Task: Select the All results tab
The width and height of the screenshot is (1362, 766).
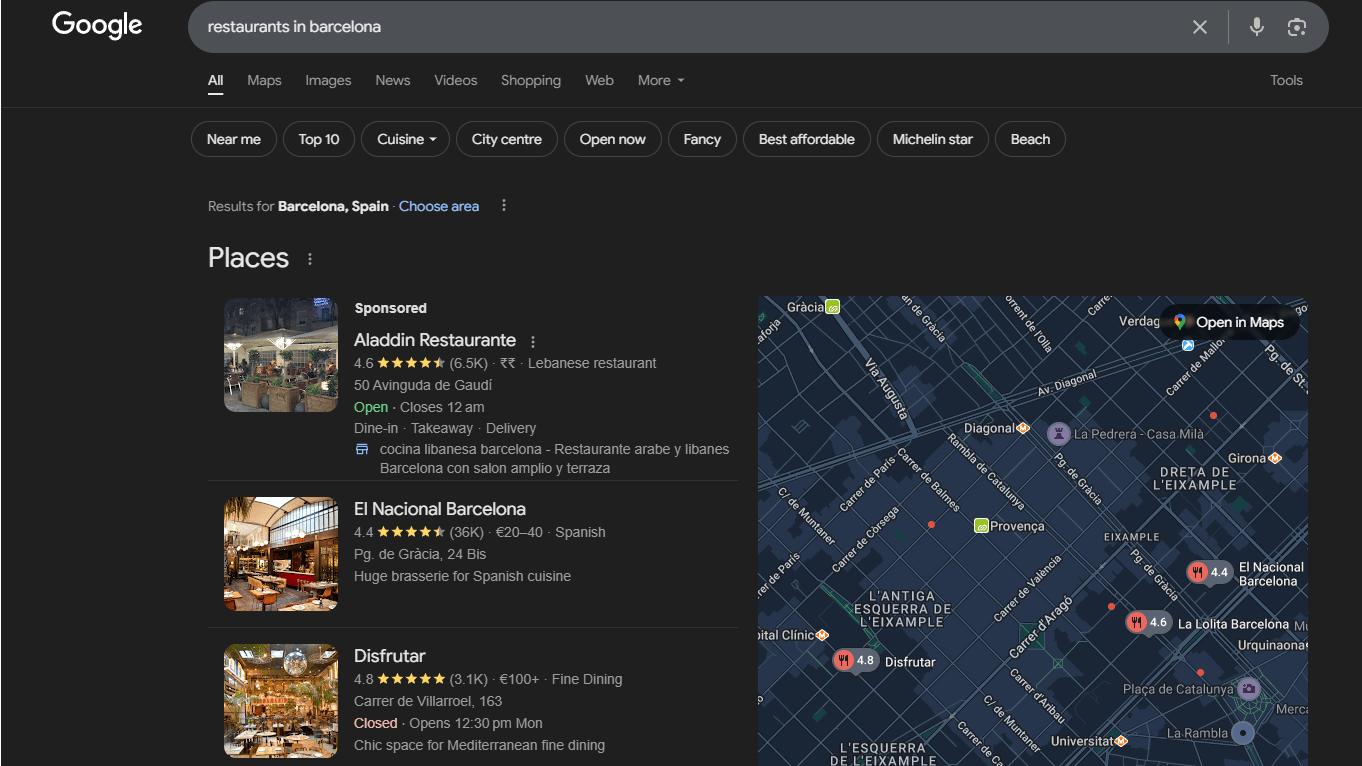Action: pyautogui.click(x=215, y=80)
